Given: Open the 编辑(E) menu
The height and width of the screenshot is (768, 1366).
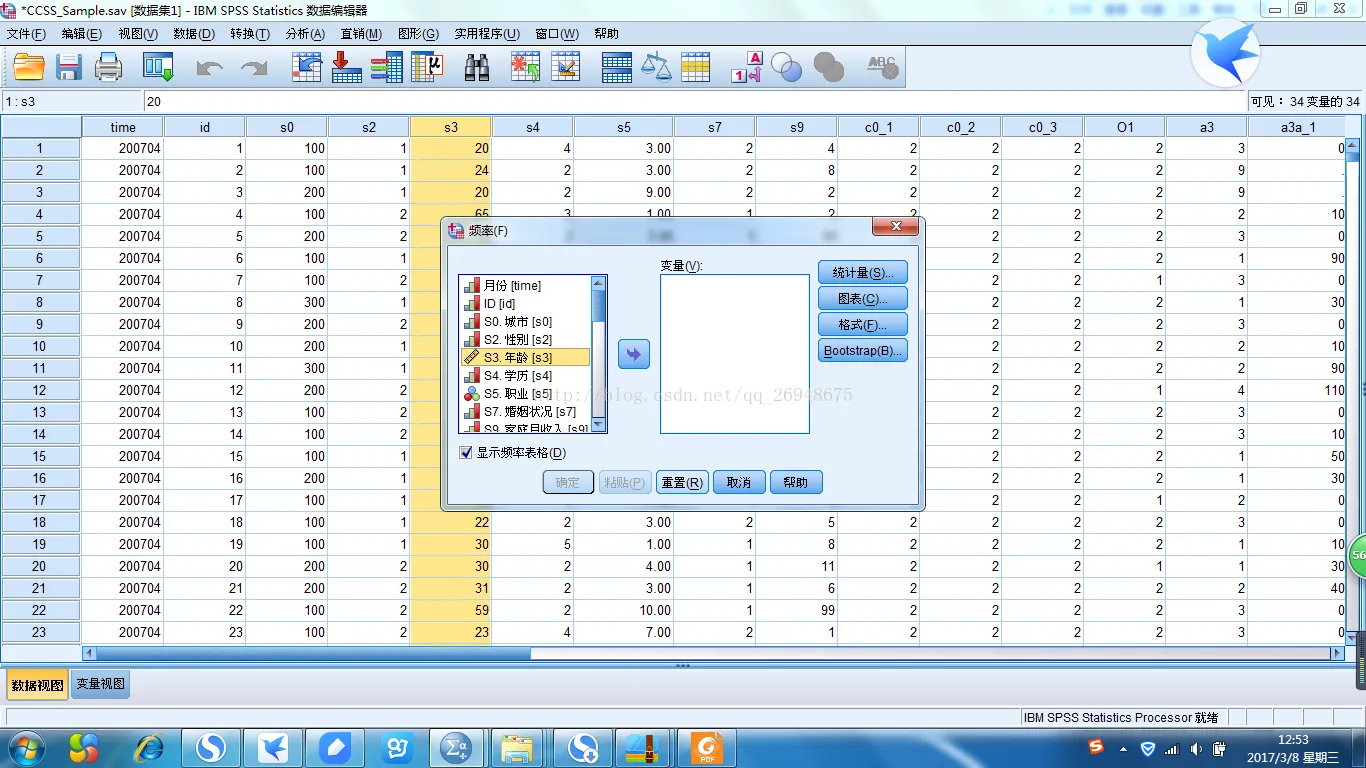Looking at the screenshot, I should [81, 34].
